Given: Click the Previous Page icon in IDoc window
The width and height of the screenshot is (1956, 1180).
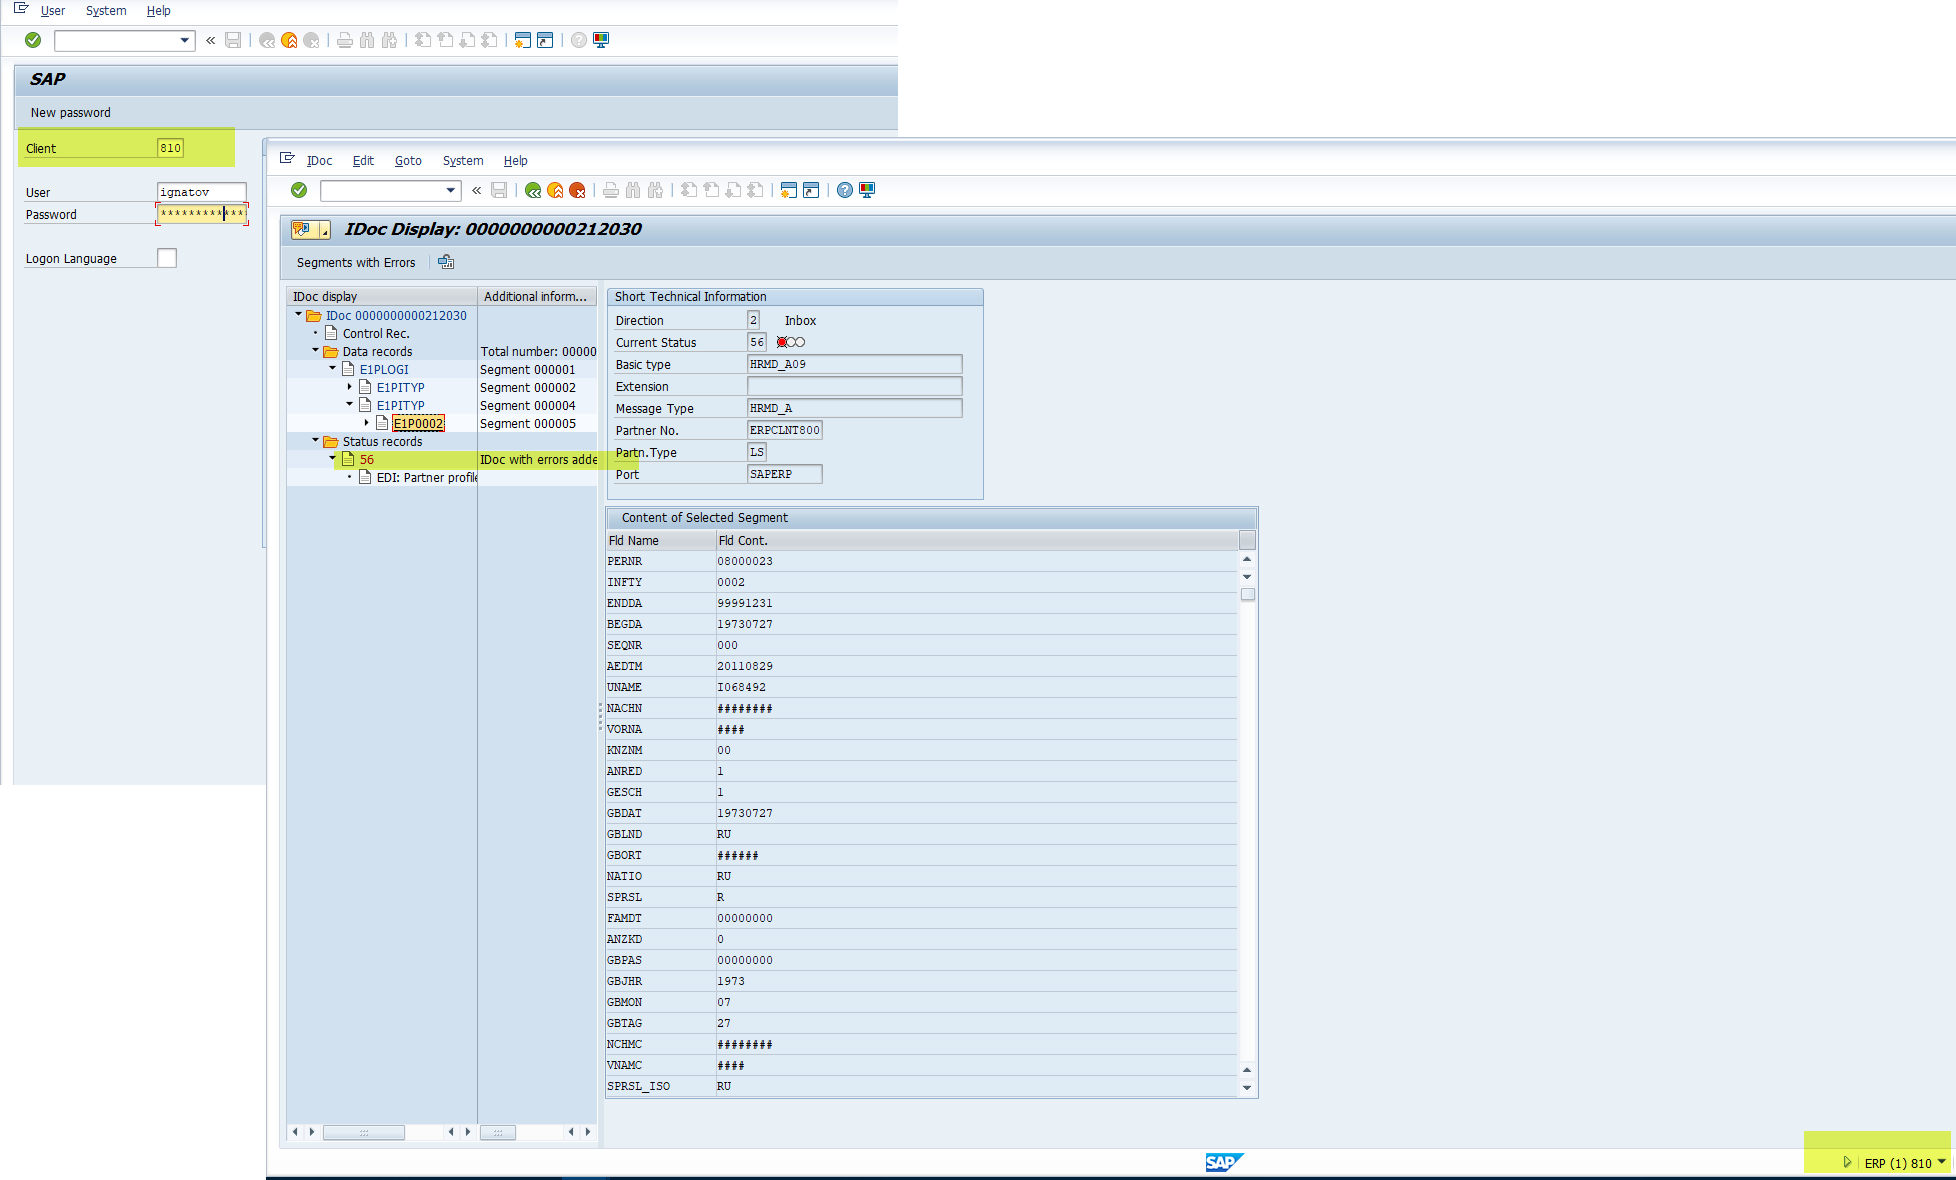Looking at the screenshot, I should click(x=711, y=190).
